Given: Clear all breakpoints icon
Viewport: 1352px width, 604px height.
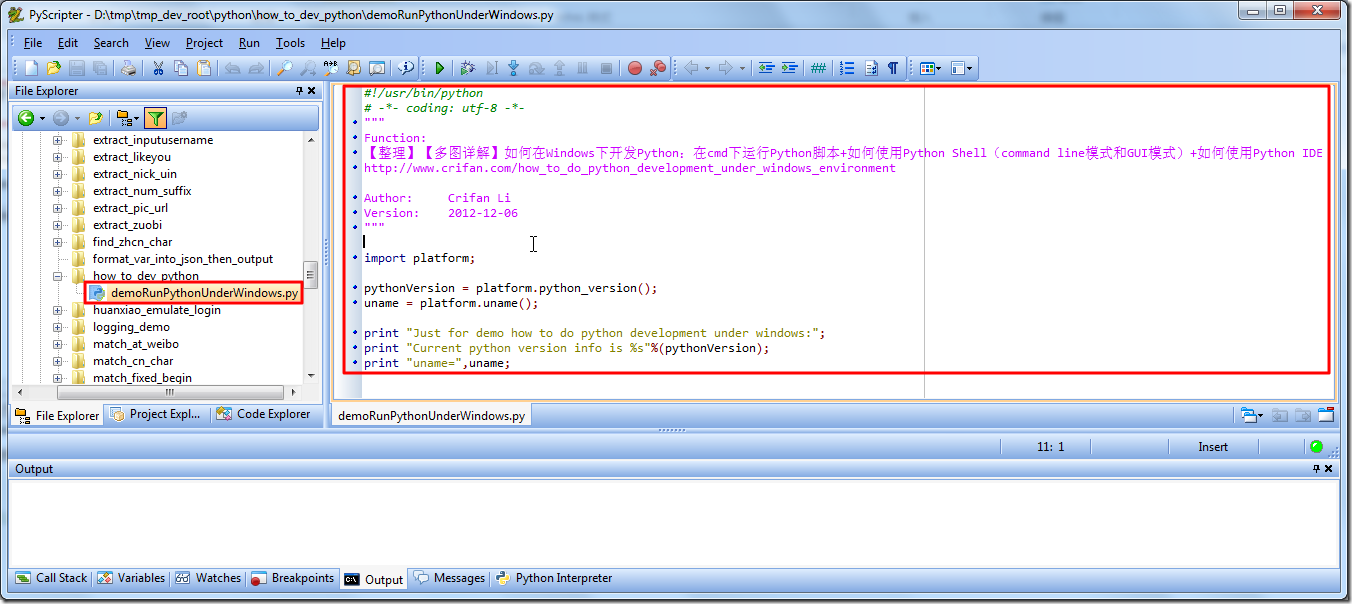Looking at the screenshot, I should click(x=658, y=68).
